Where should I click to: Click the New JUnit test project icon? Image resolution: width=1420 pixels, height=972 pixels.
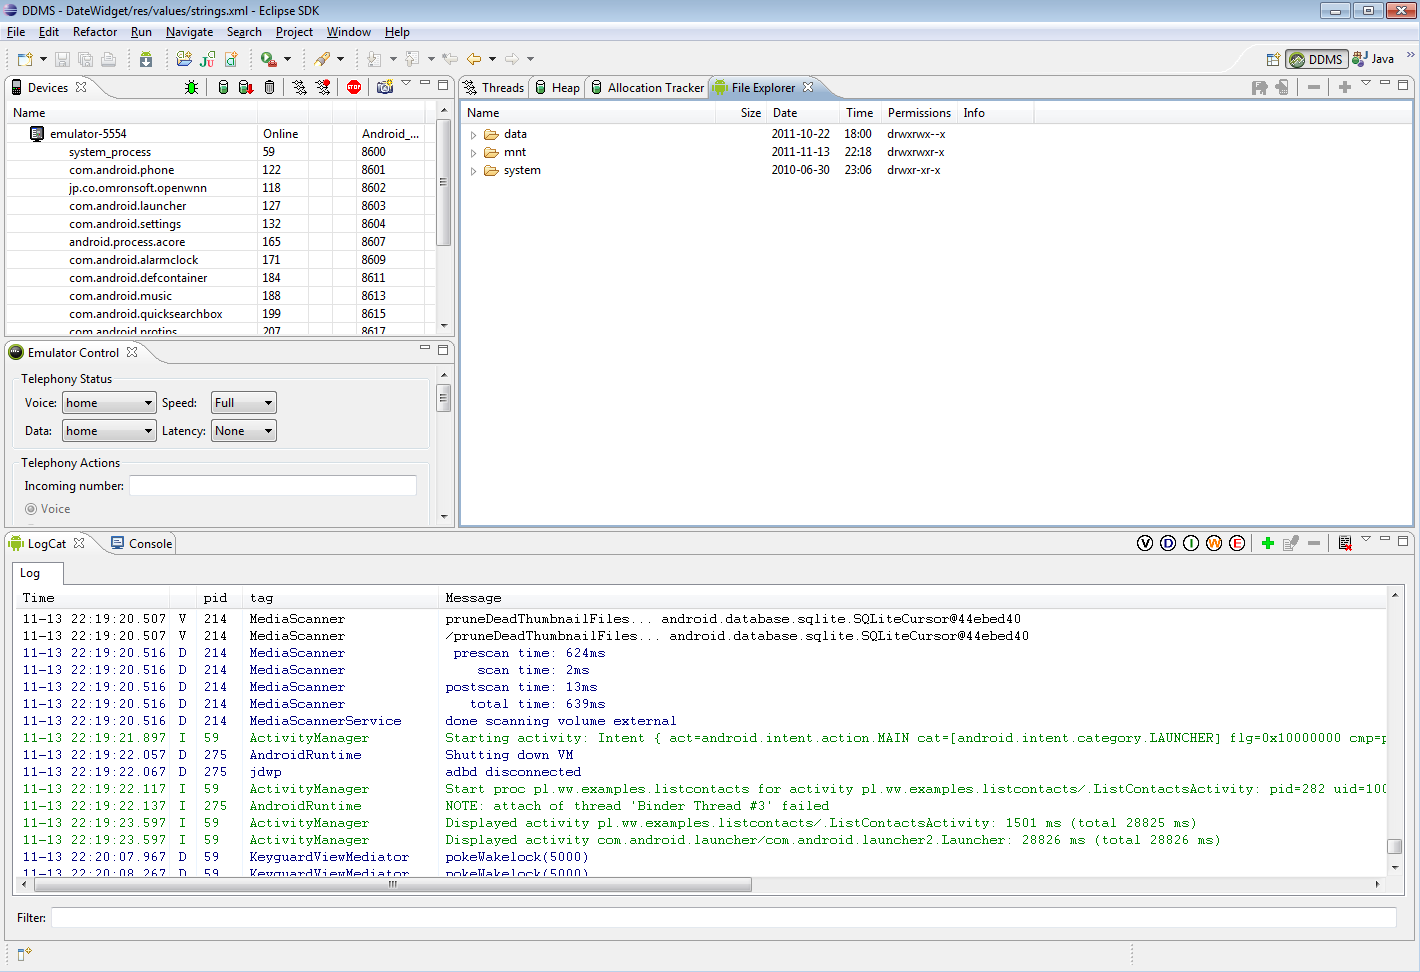(x=208, y=59)
